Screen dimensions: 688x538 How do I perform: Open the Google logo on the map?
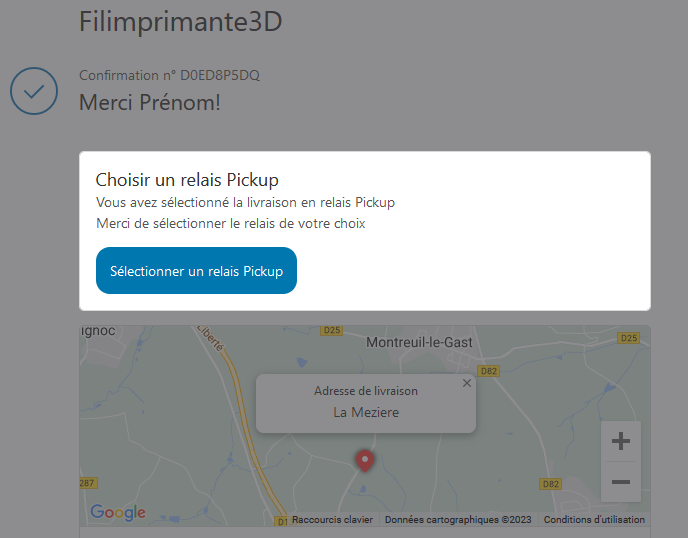click(x=118, y=512)
